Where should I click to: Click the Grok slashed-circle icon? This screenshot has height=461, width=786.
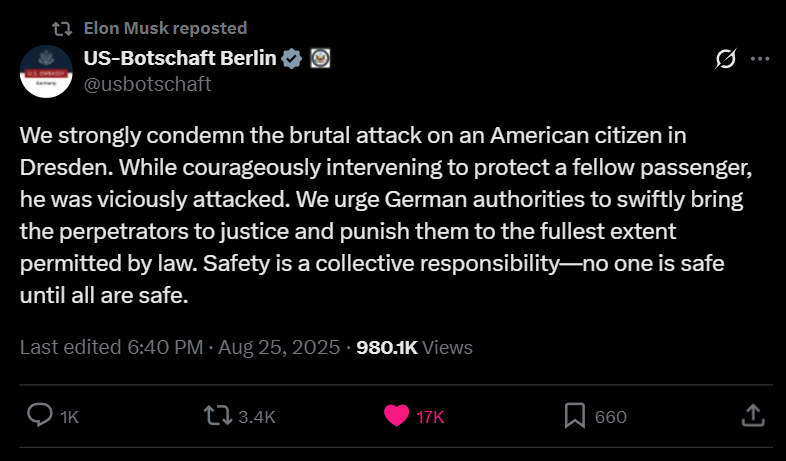coord(727,60)
